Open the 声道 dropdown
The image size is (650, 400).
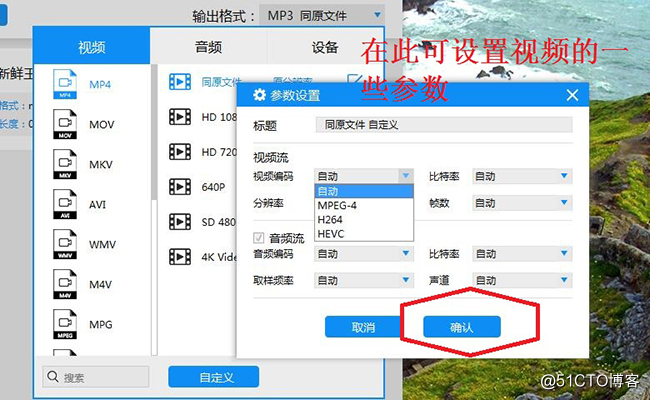[x=522, y=280]
